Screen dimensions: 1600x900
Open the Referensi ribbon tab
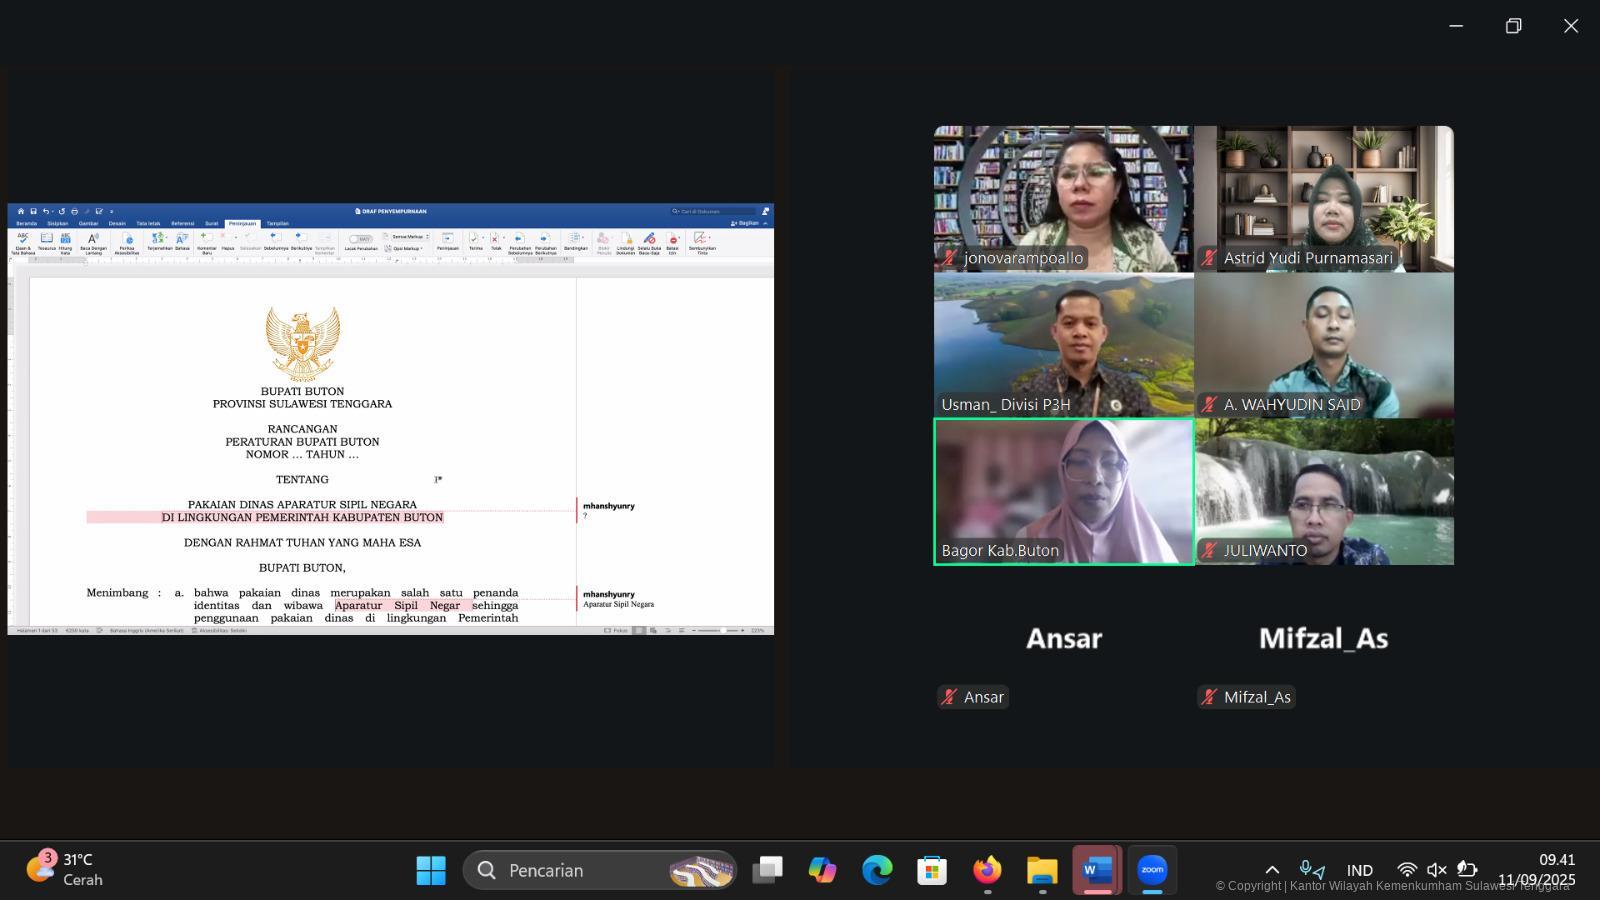click(182, 223)
